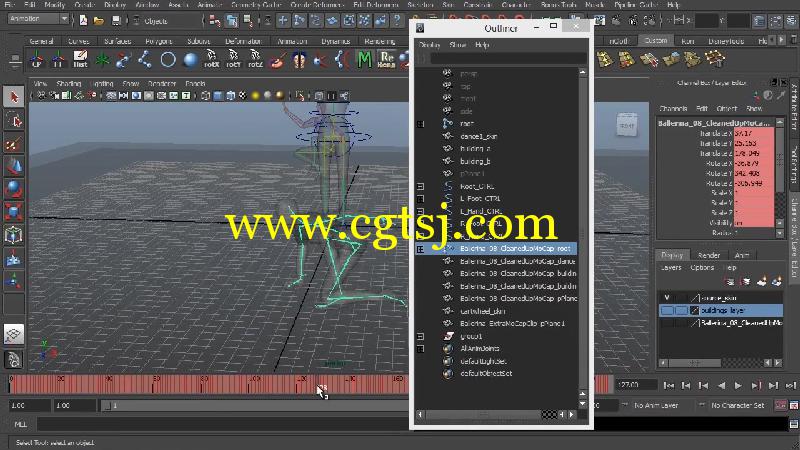Expand the root joint in Outliner
This screenshot has height=450, width=800.
420,124
